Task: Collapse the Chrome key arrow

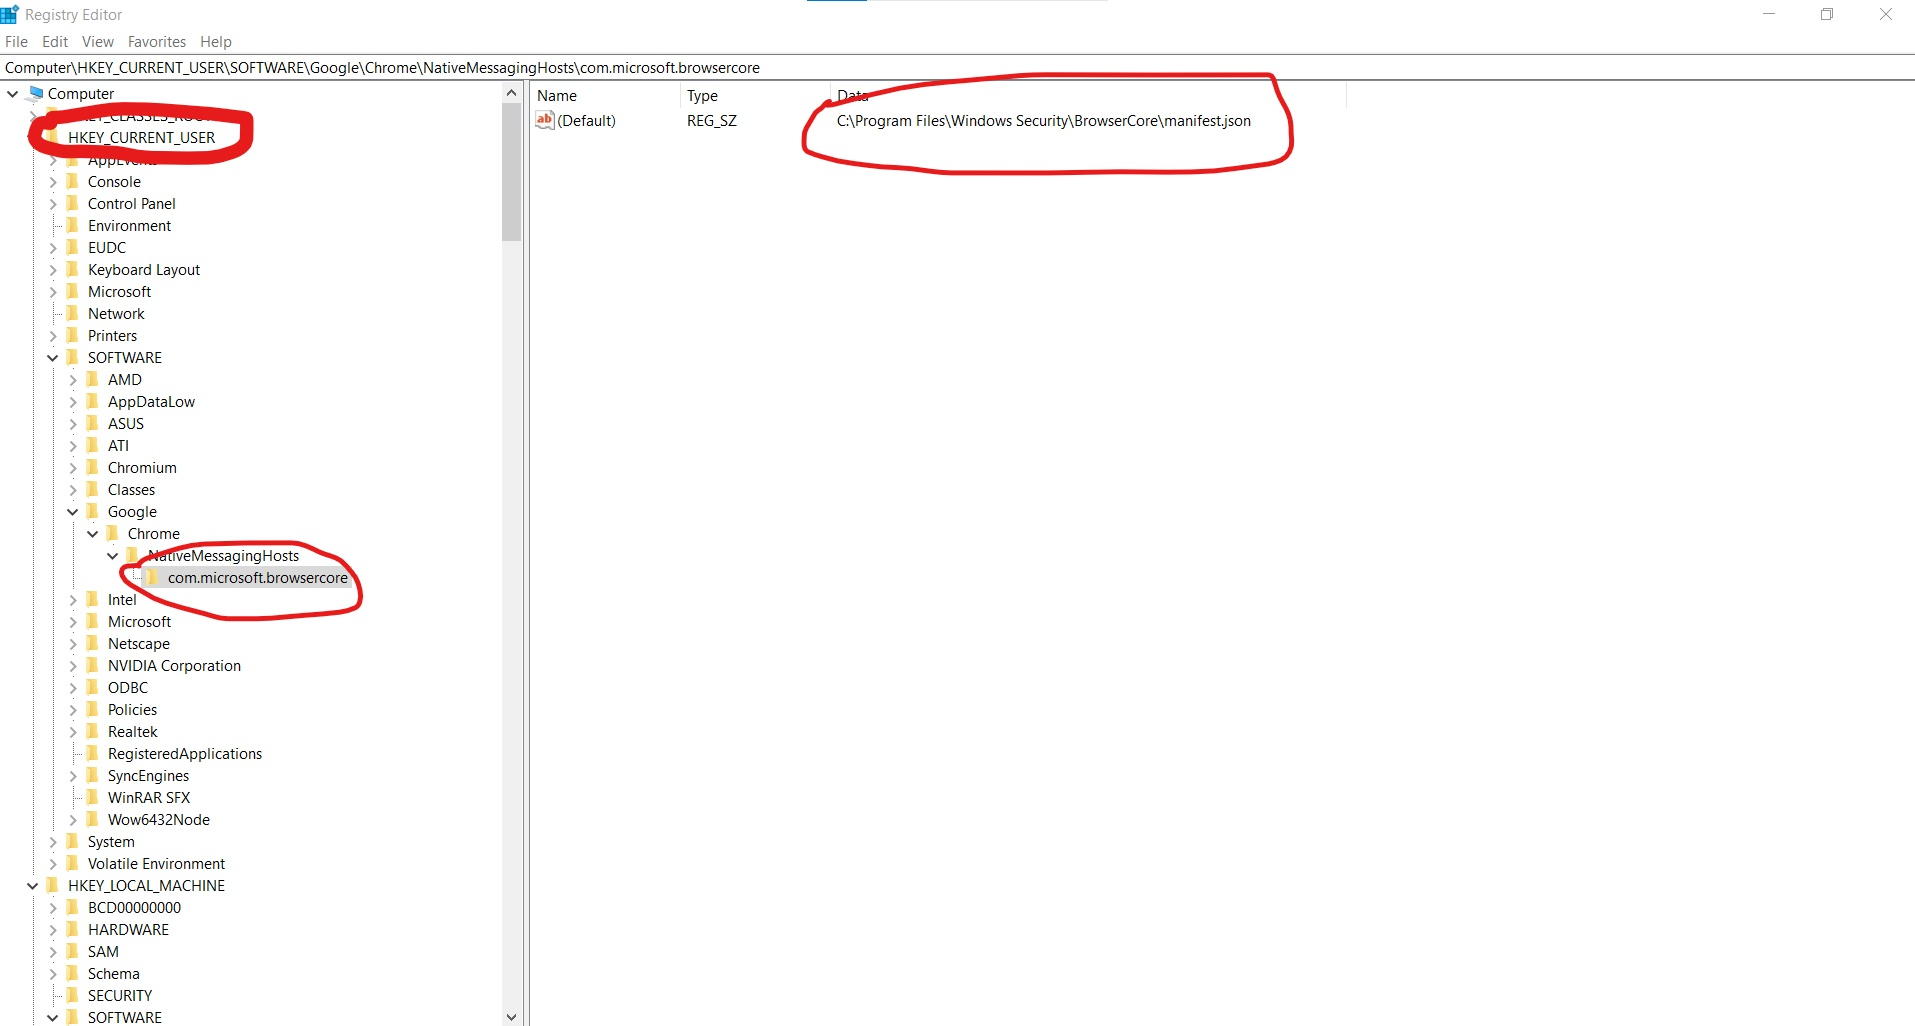Action: [93, 534]
